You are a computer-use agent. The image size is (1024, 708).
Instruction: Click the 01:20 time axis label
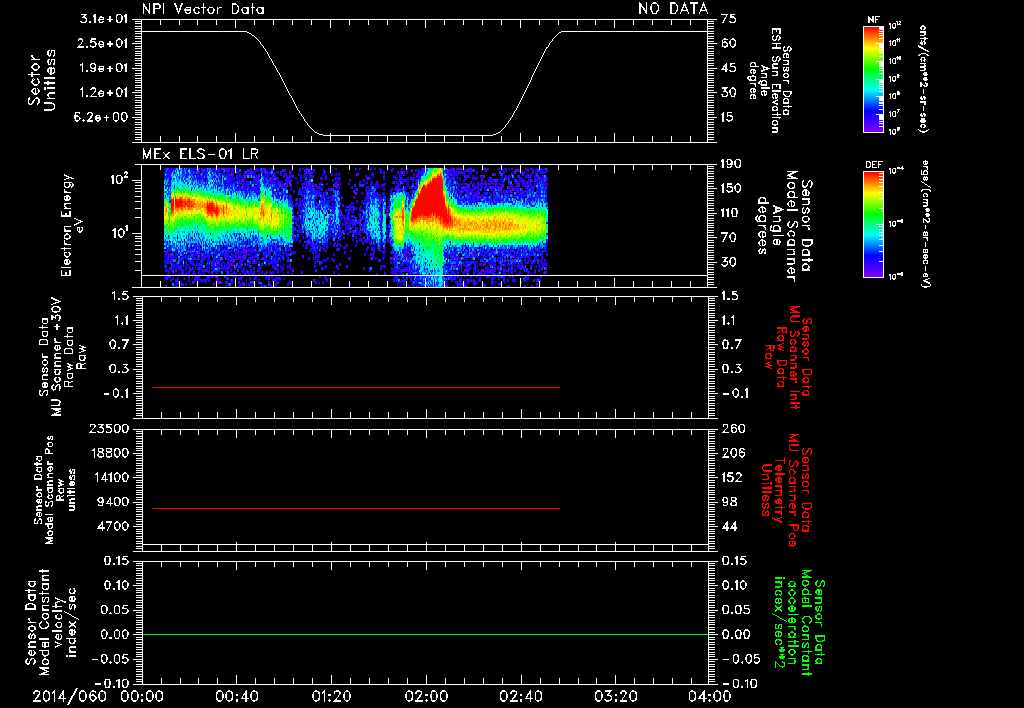point(330,696)
